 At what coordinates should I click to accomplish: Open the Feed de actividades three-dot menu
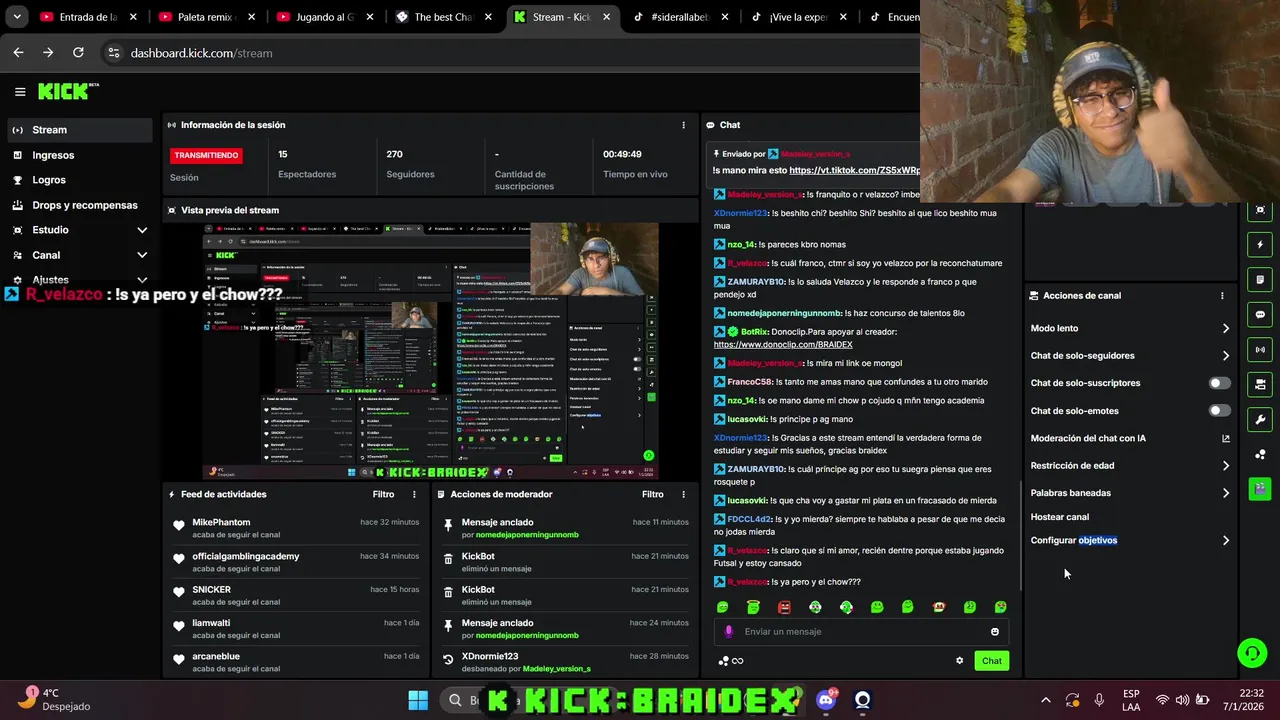point(414,494)
